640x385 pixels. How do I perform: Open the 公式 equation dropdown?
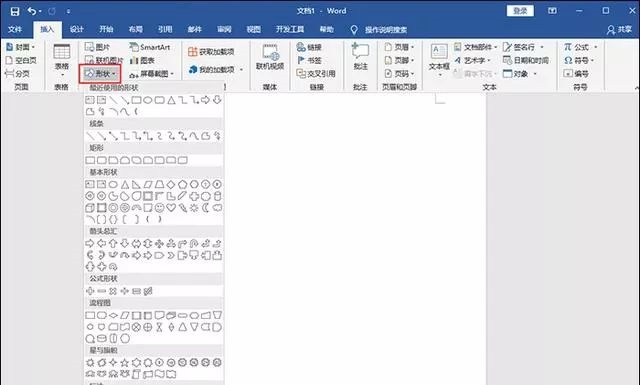(580, 47)
